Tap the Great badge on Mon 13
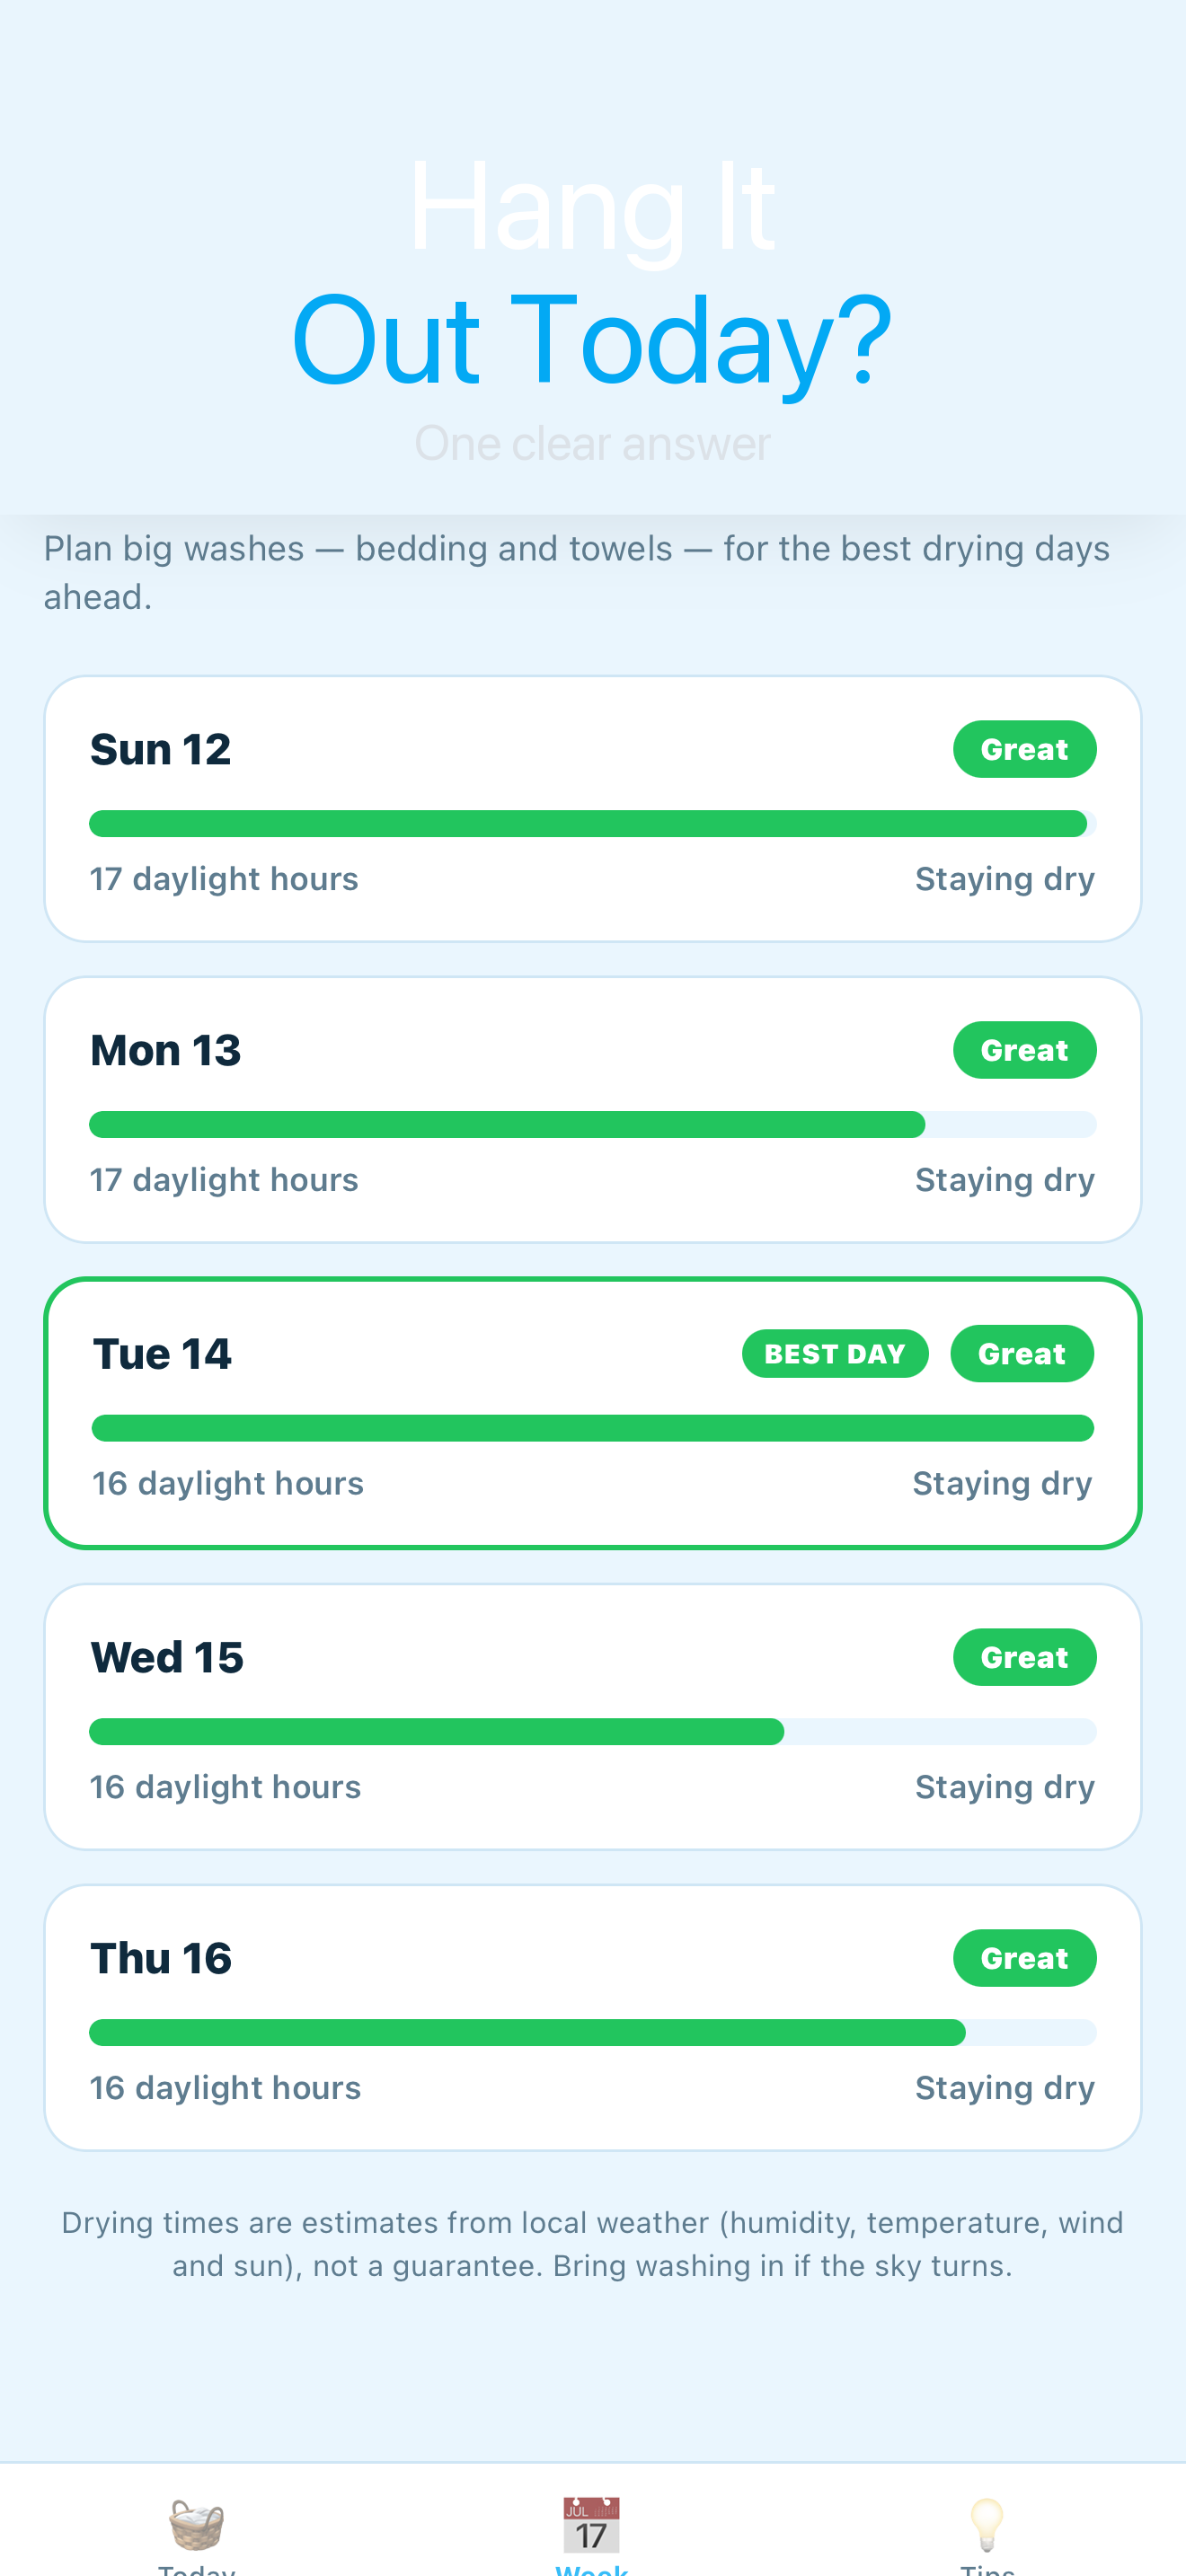This screenshot has width=1186, height=2576. (1024, 1050)
